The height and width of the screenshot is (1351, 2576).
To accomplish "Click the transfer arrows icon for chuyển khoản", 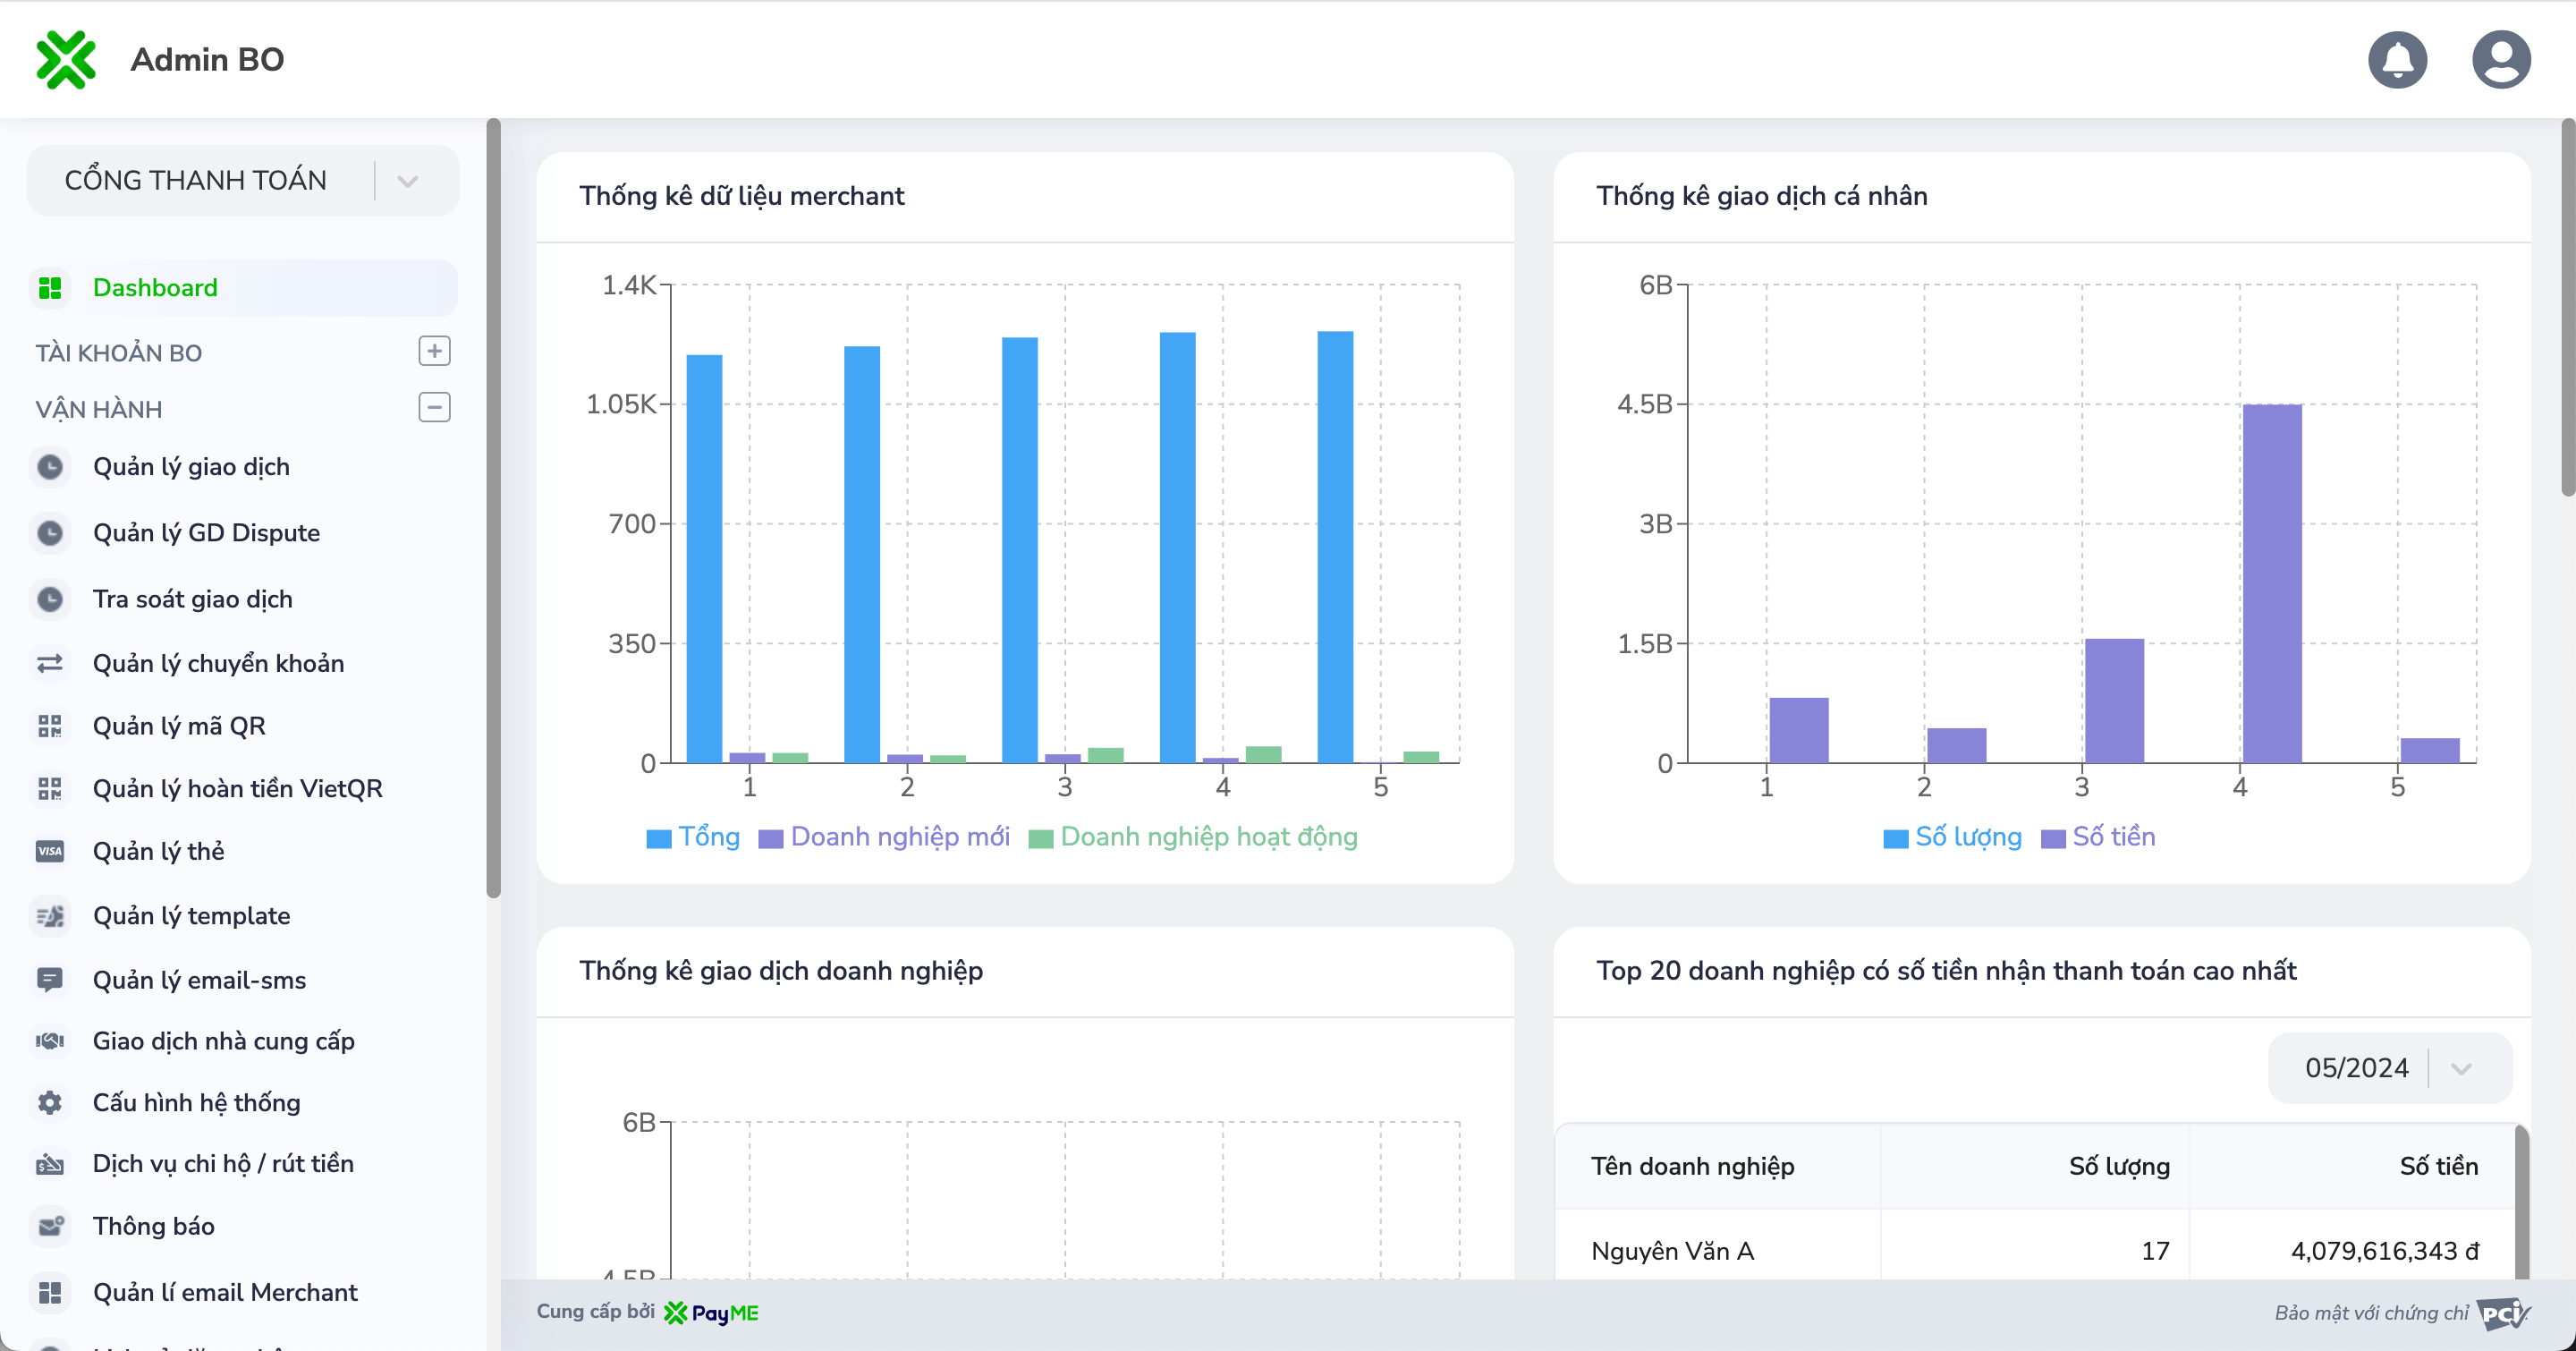I will [x=50, y=663].
